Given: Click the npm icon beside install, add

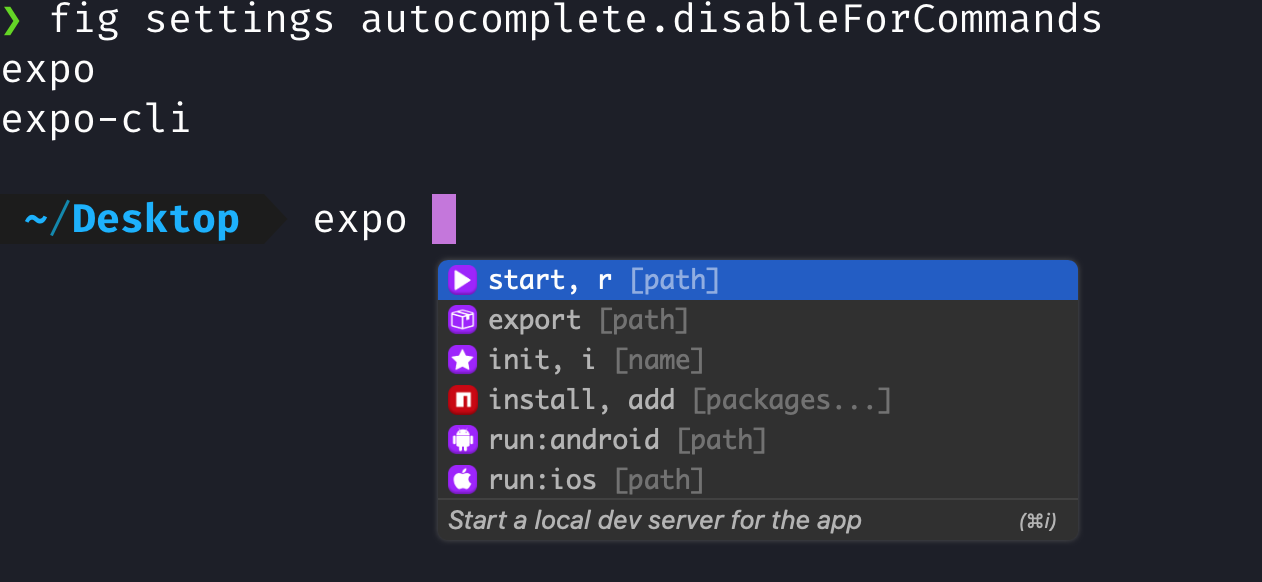Looking at the screenshot, I should click(x=461, y=399).
